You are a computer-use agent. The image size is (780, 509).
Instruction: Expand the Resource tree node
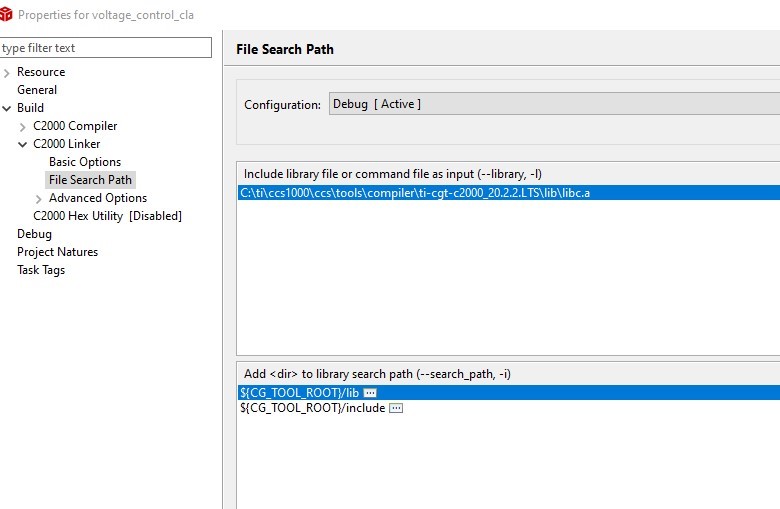(7, 72)
